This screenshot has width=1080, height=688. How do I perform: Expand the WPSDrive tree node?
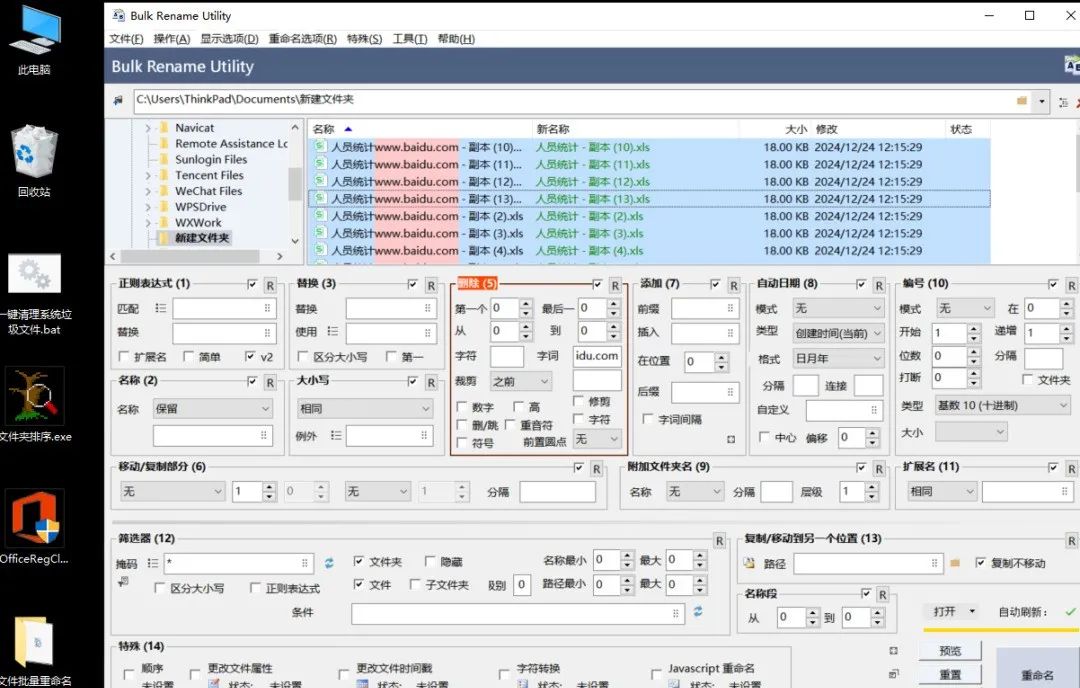point(147,207)
